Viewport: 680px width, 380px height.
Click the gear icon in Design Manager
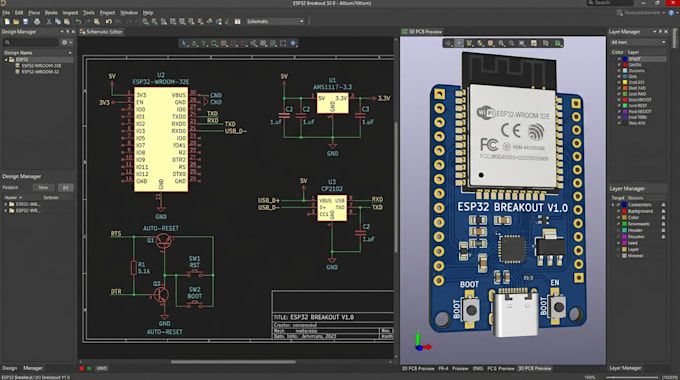point(64,43)
